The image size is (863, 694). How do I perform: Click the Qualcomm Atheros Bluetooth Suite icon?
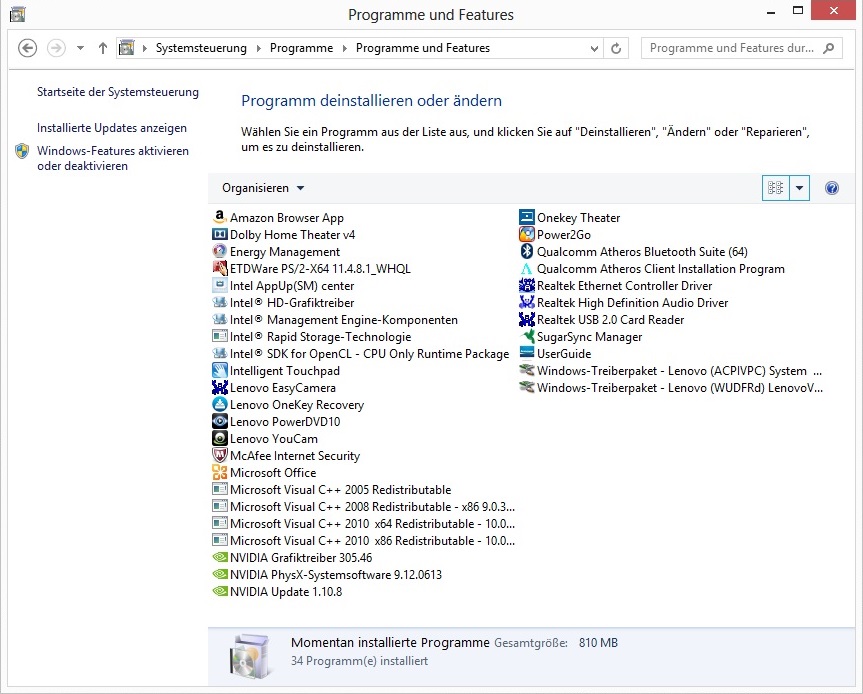(x=527, y=252)
